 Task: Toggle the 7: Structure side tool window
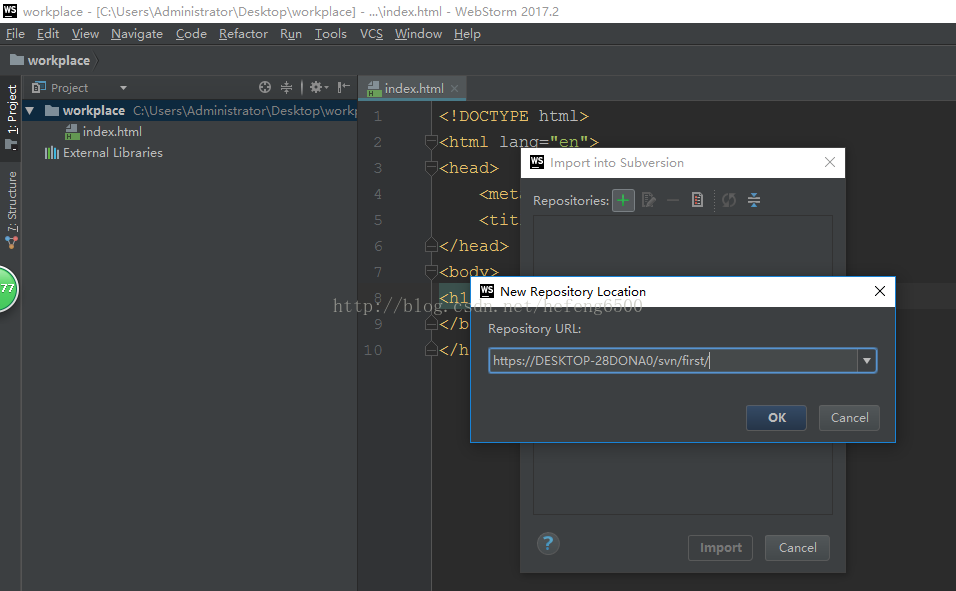(x=11, y=209)
